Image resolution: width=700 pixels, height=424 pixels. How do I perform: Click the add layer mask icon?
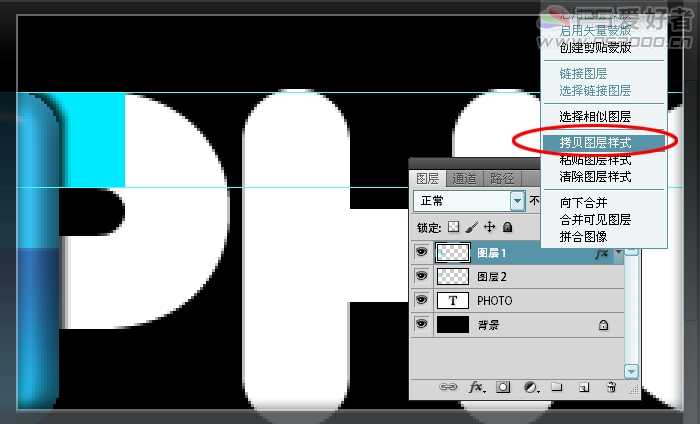pos(503,387)
